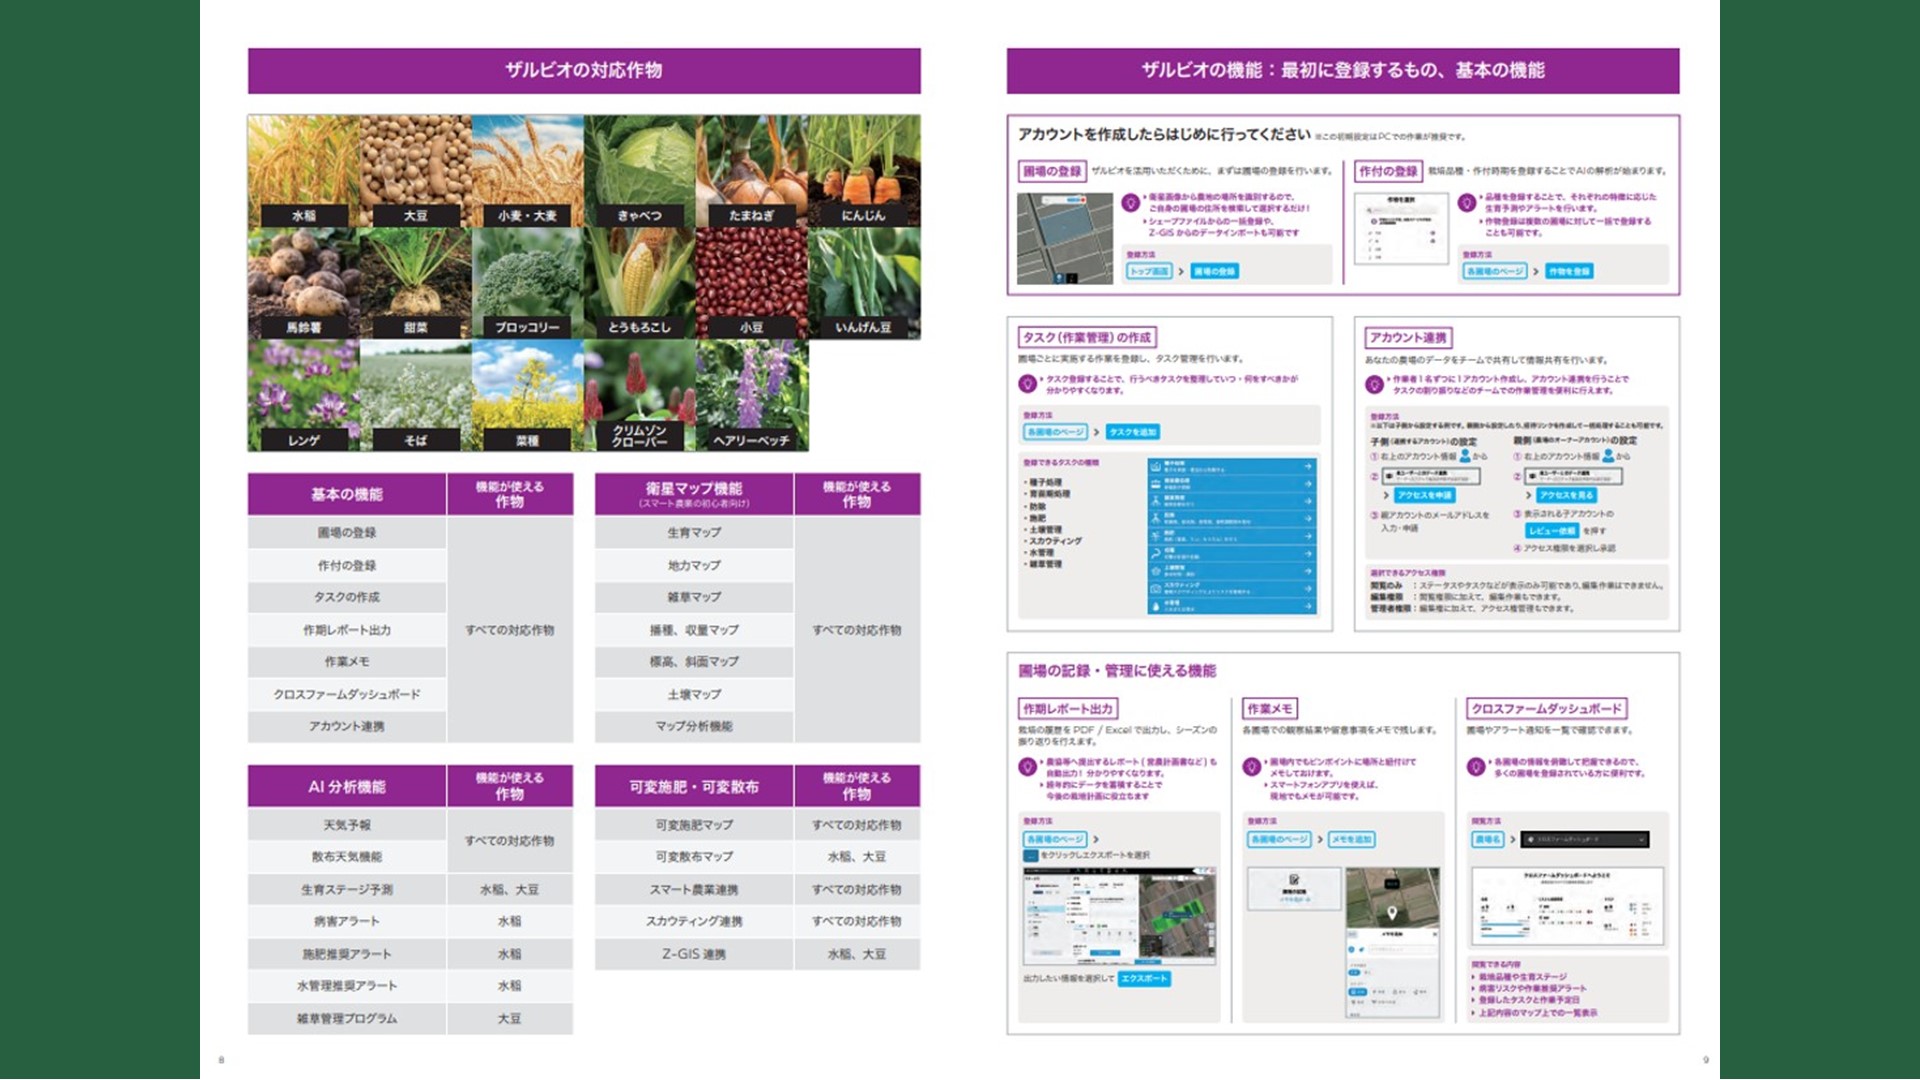
Task: Click 各圃場のページ button beside タスクを追加
Action: (x=1055, y=432)
